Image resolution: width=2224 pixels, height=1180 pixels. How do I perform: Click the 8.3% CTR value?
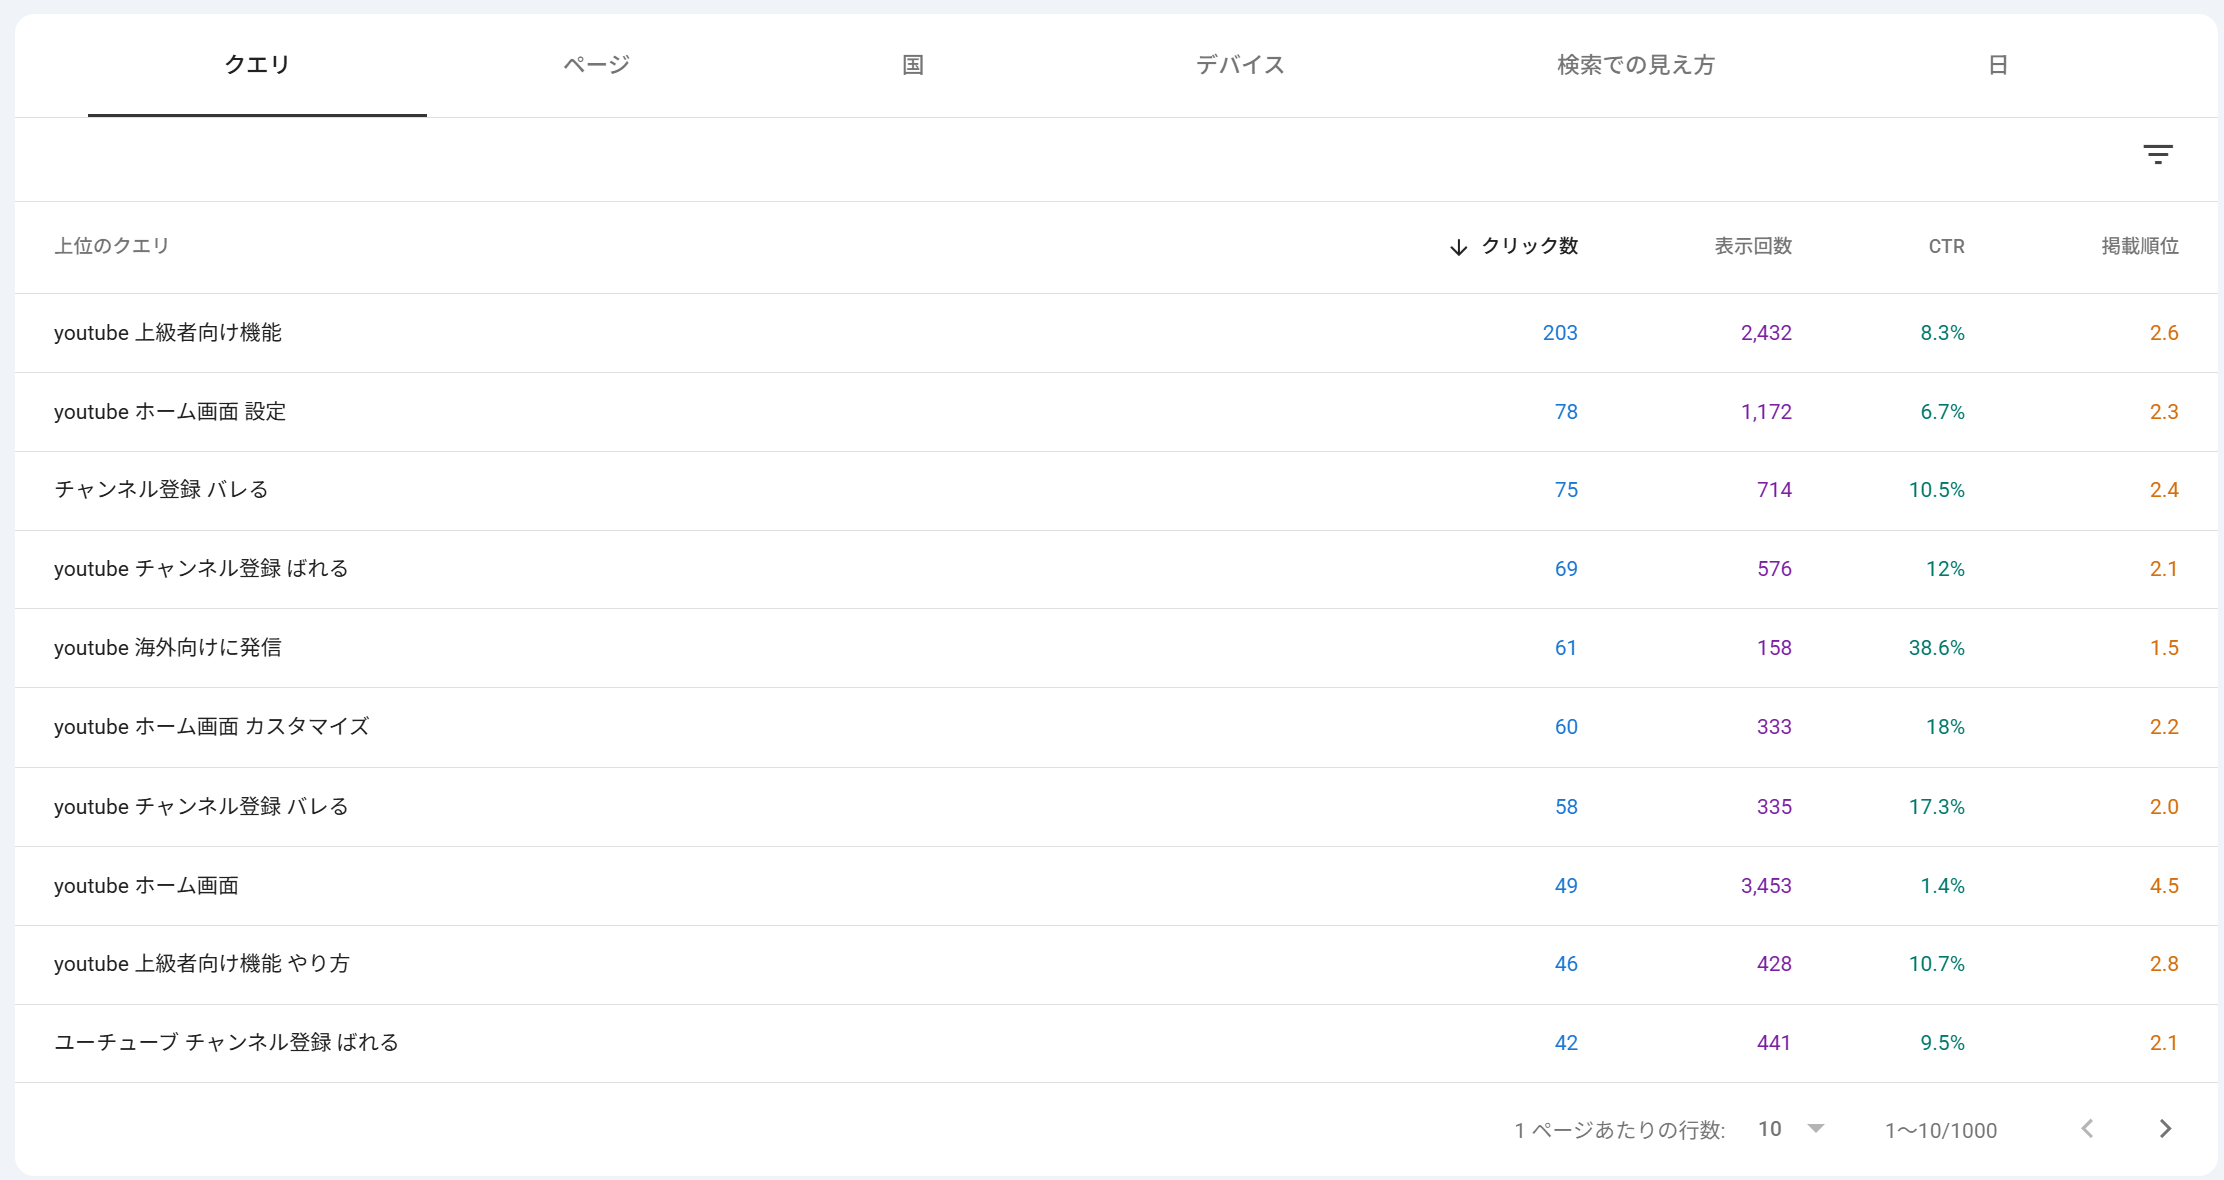point(1942,333)
